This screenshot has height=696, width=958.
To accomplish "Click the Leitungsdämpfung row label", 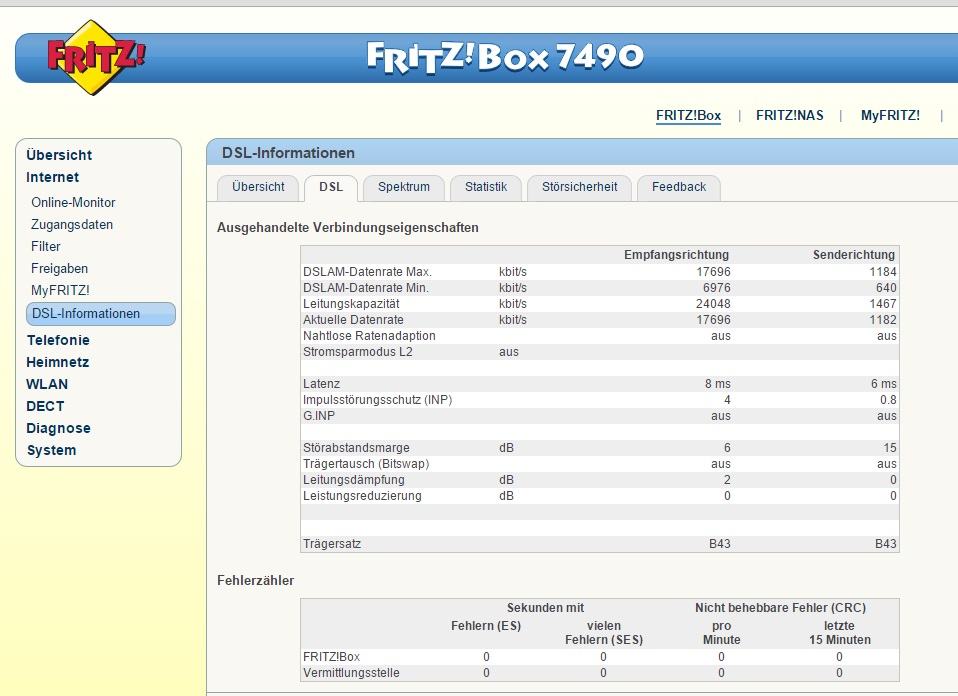I will (354, 480).
